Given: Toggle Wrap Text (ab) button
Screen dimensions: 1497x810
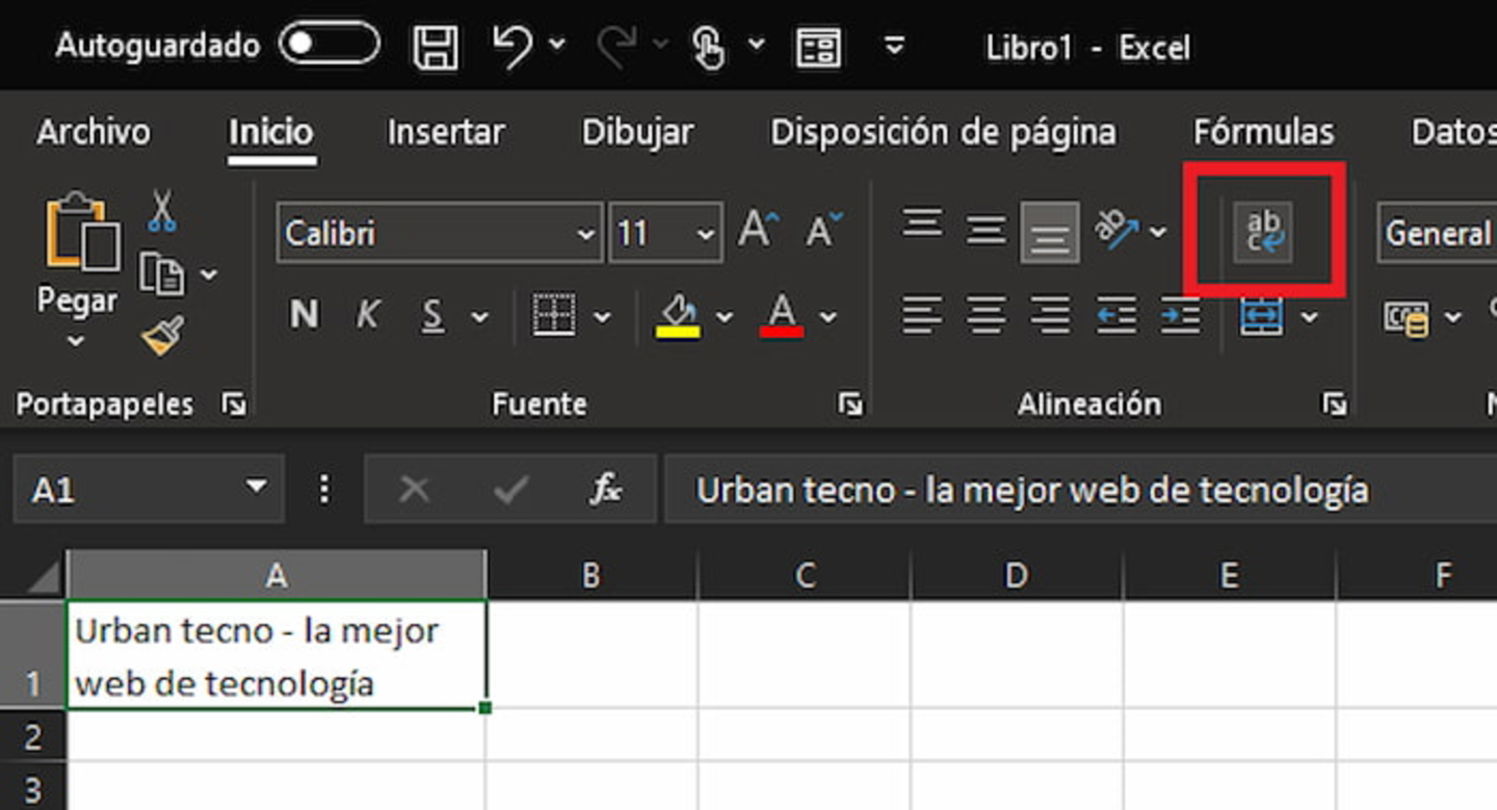Looking at the screenshot, I should click(1263, 232).
